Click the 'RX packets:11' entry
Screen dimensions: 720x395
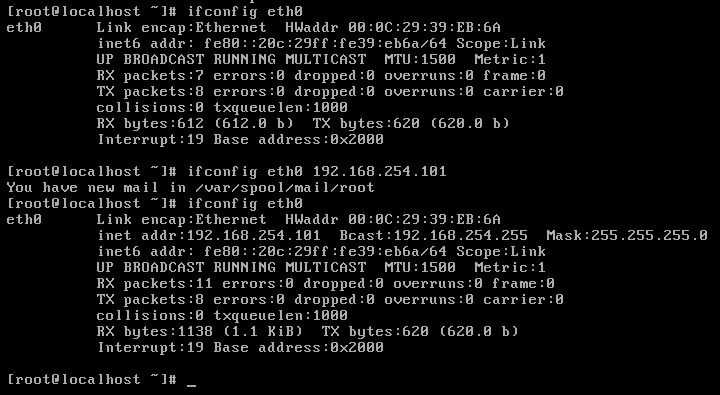coord(154,283)
